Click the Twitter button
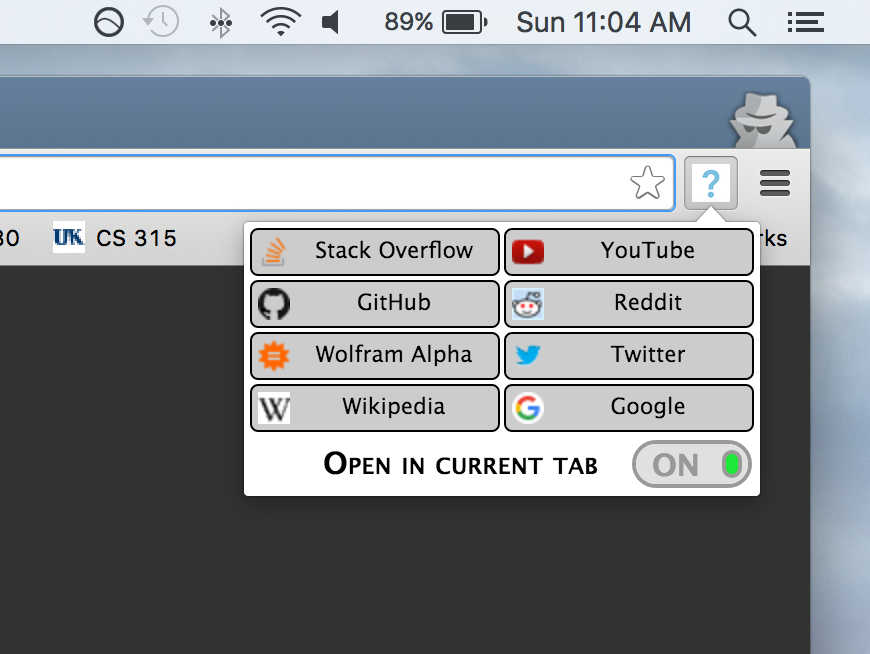870x654 pixels. click(x=629, y=356)
